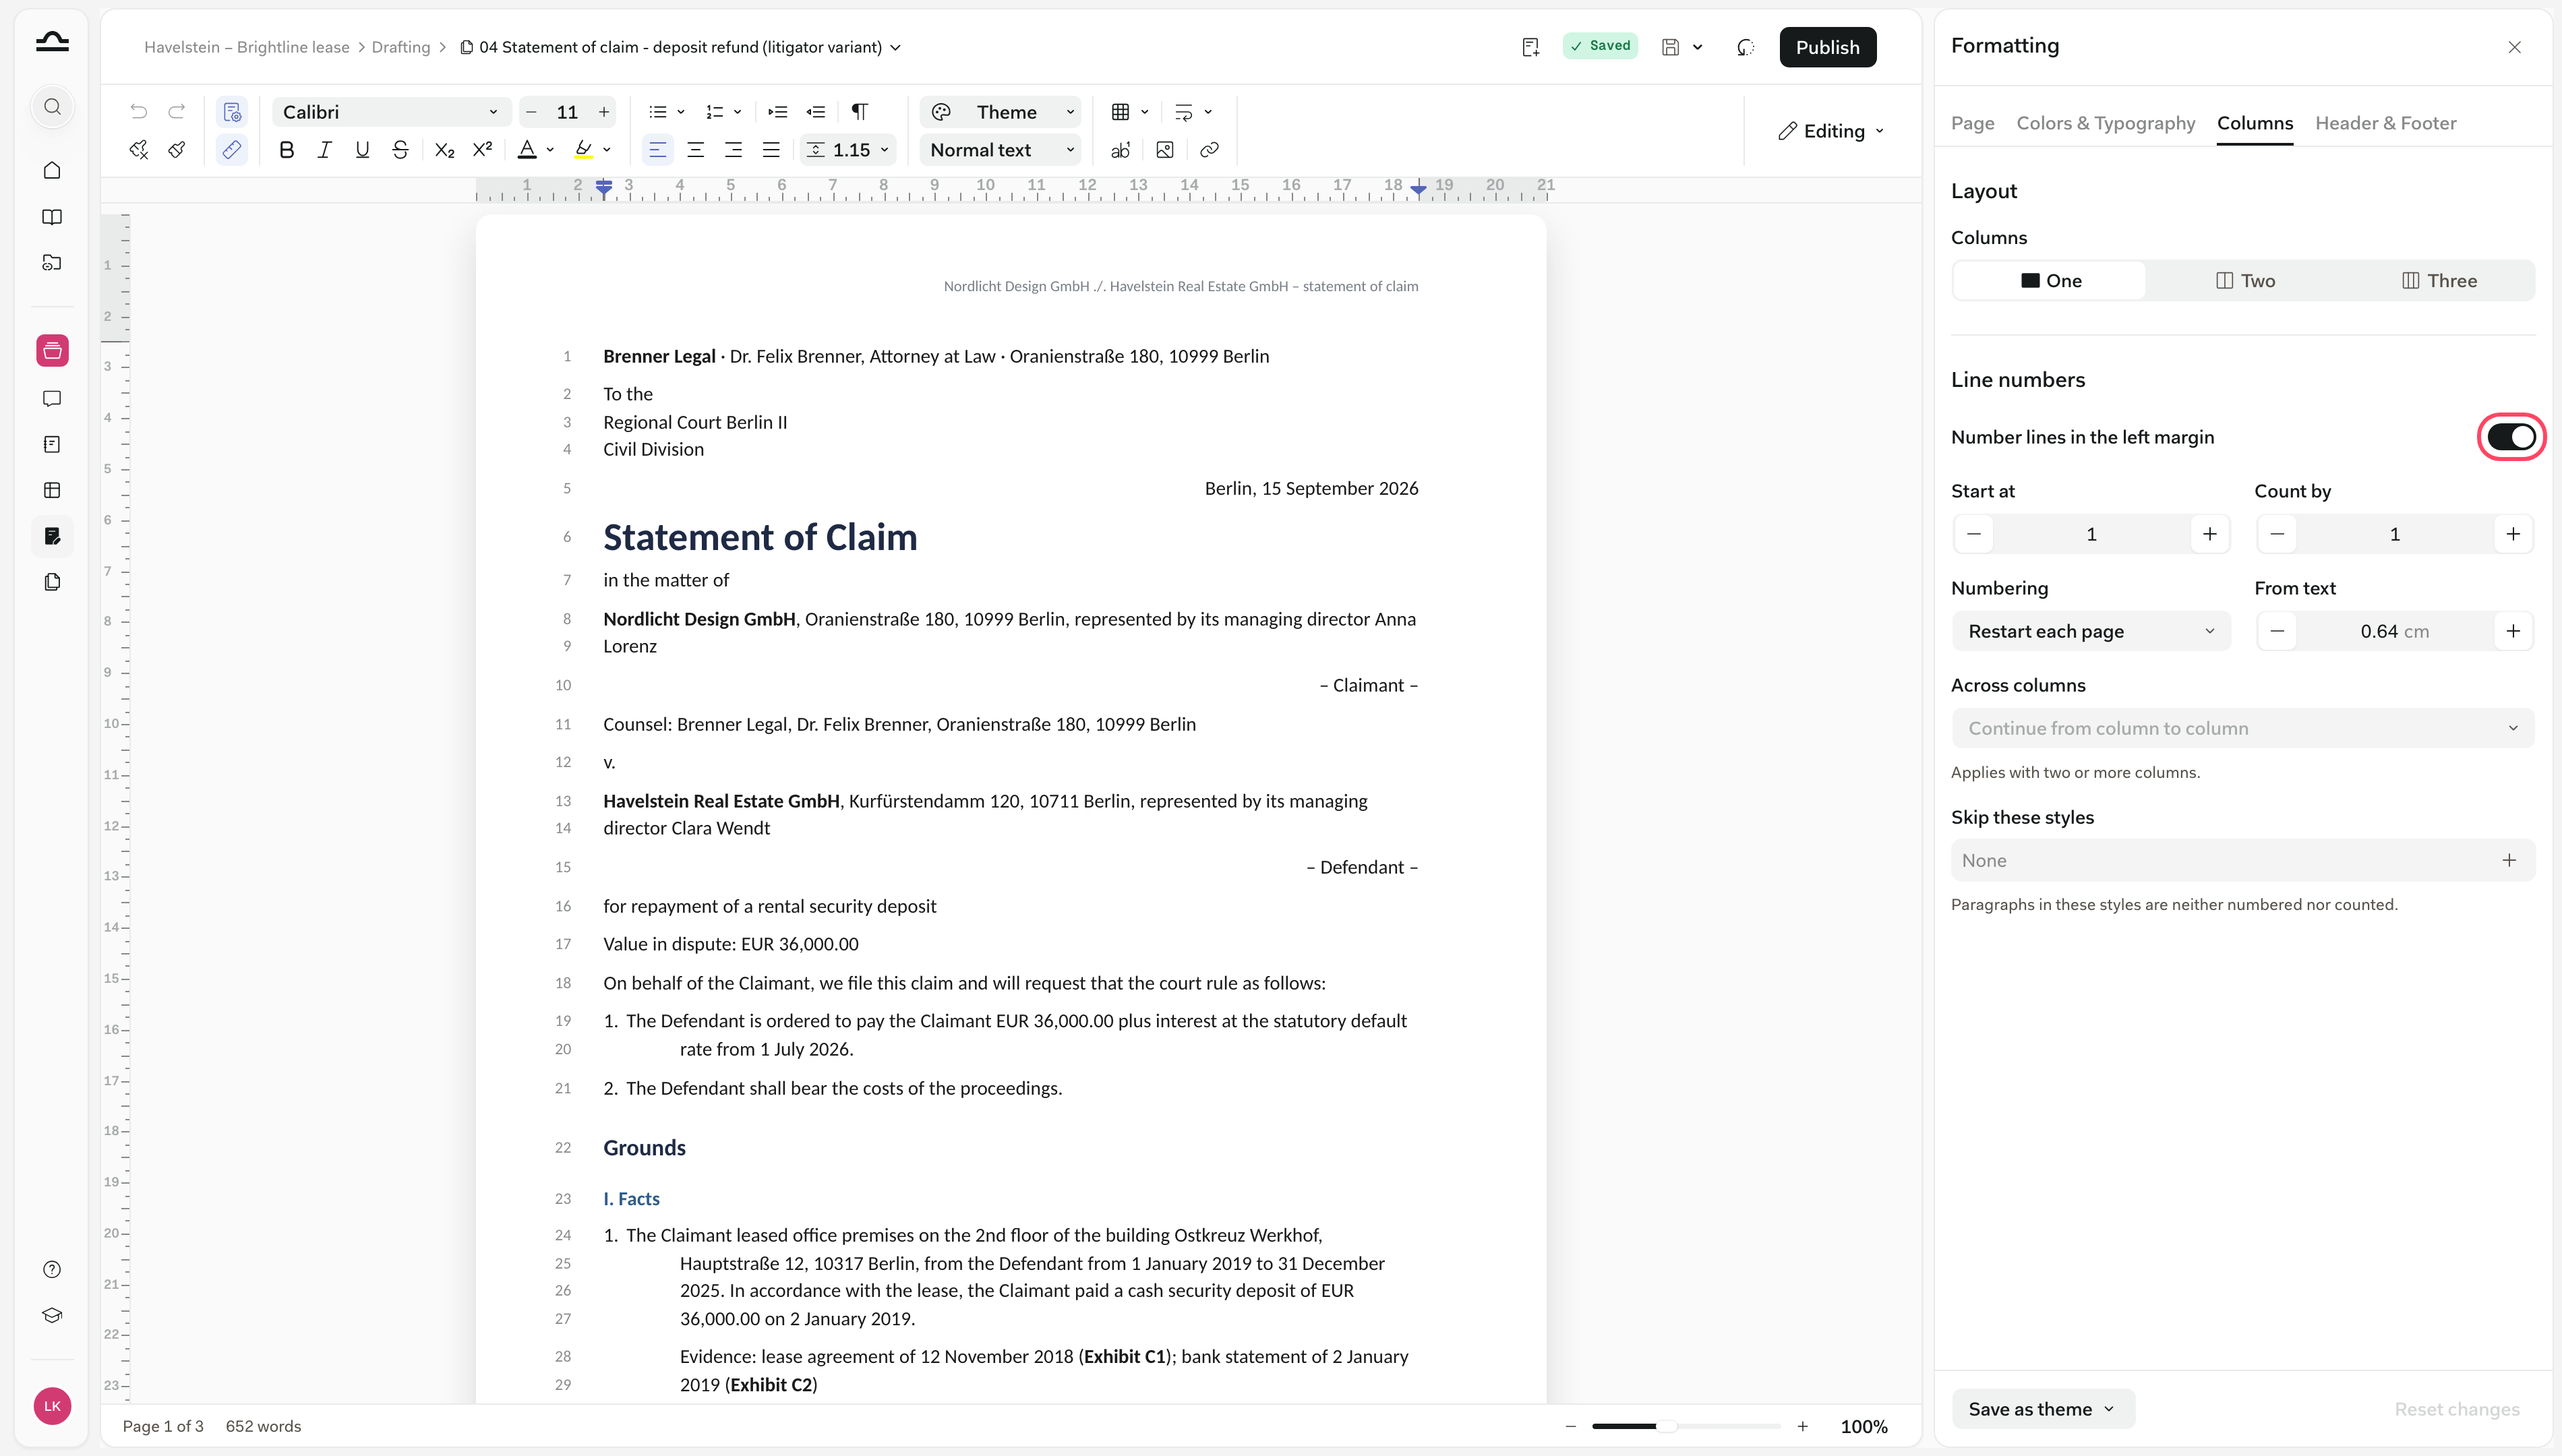Screen dimensions: 2562x1456
Task: Apply subscript formatting
Action: (445, 150)
